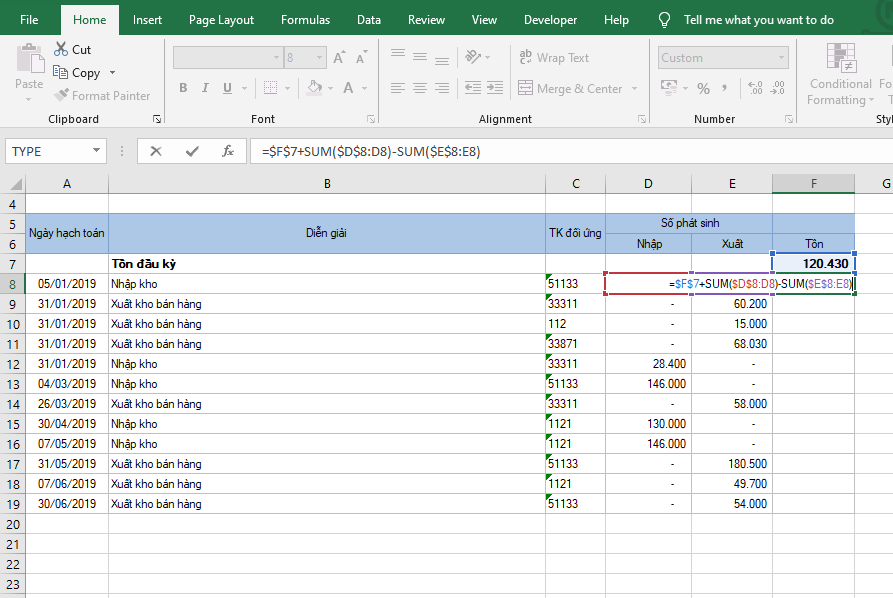Cancel the formula entry with X
Image resolution: width=893 pixels, height=598 pixels.
[156, 151]
